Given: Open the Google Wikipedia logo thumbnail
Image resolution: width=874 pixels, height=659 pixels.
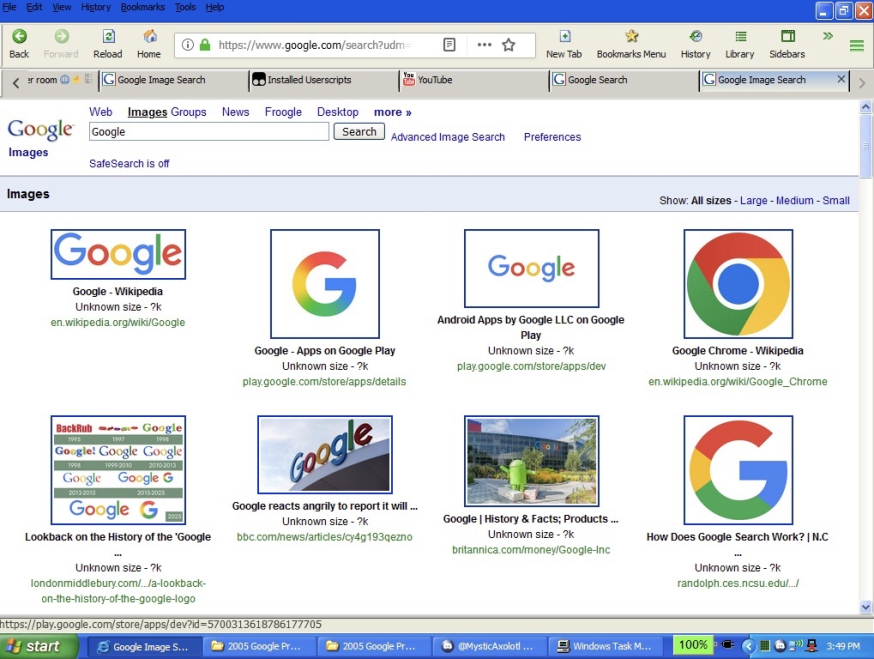Looking at the screenshot, I should click(118, 254).
